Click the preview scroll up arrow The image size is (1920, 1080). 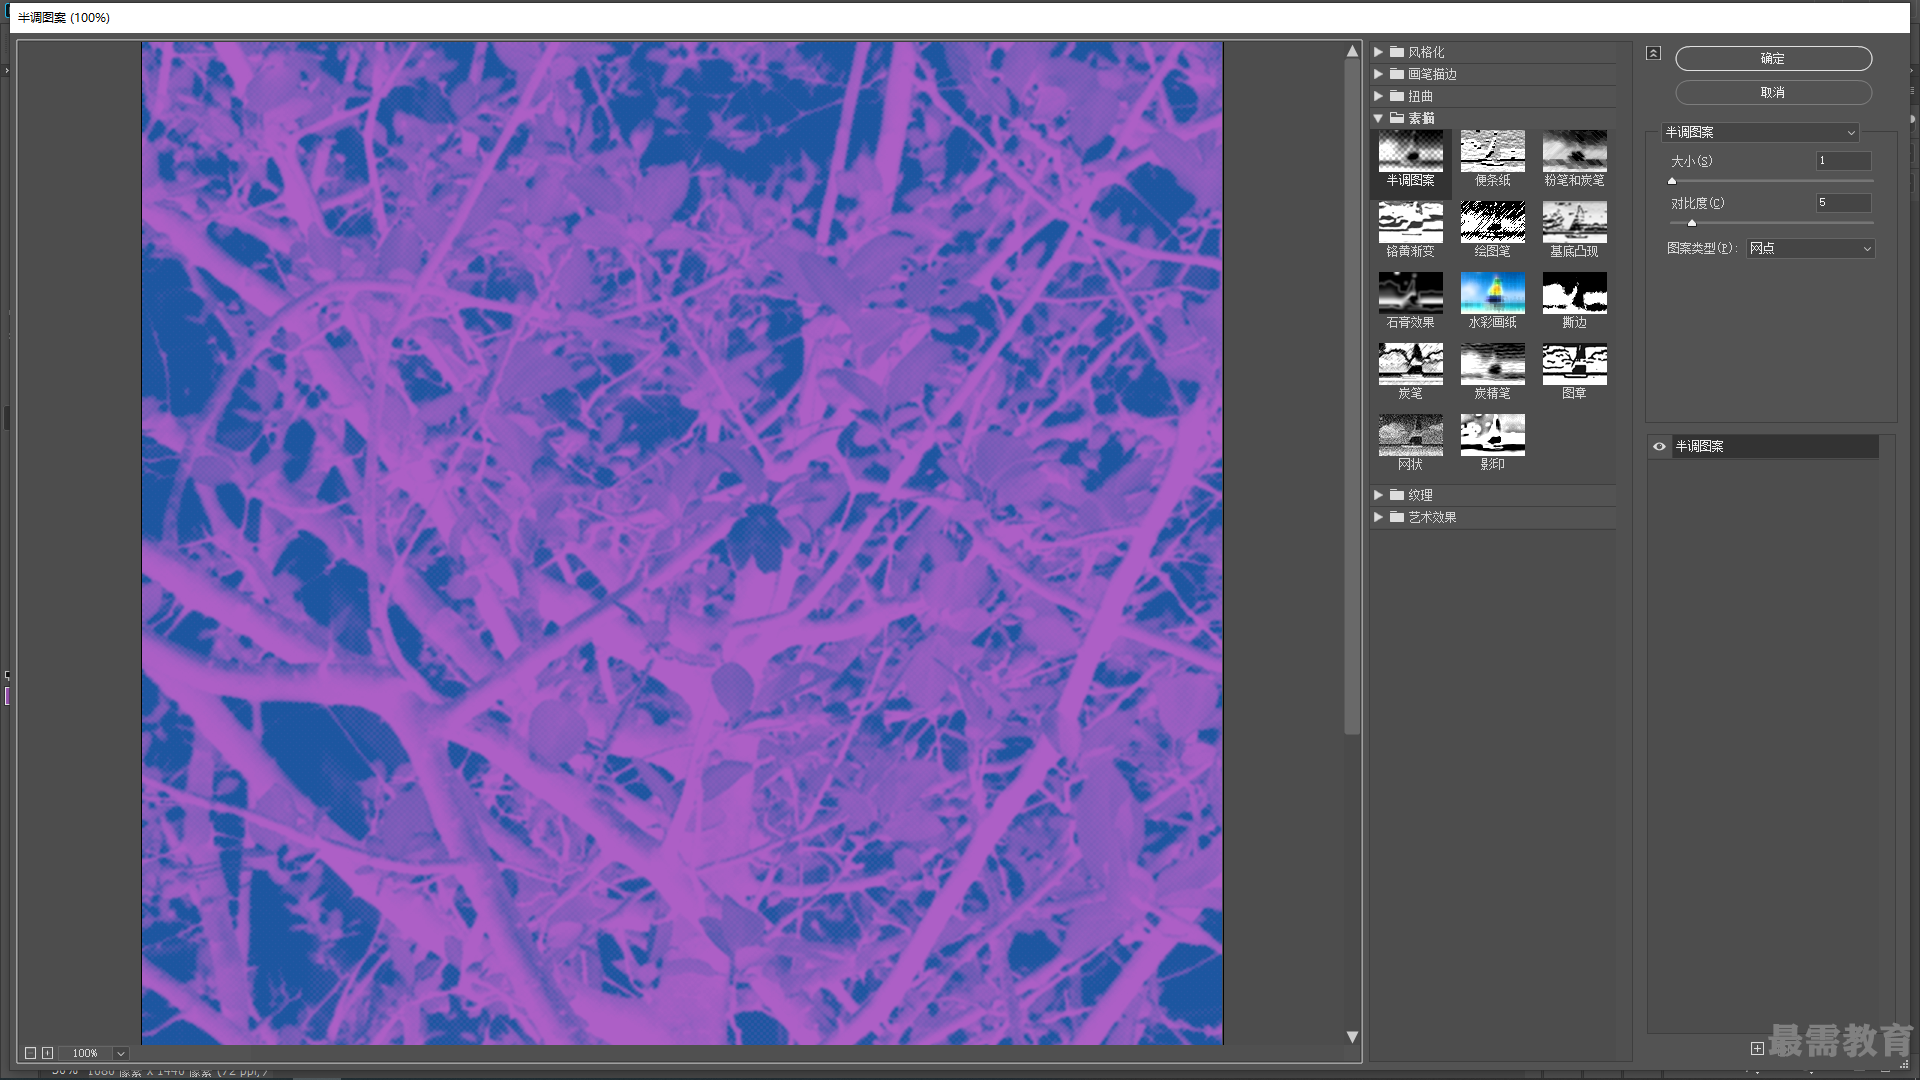coord(1352,51)
